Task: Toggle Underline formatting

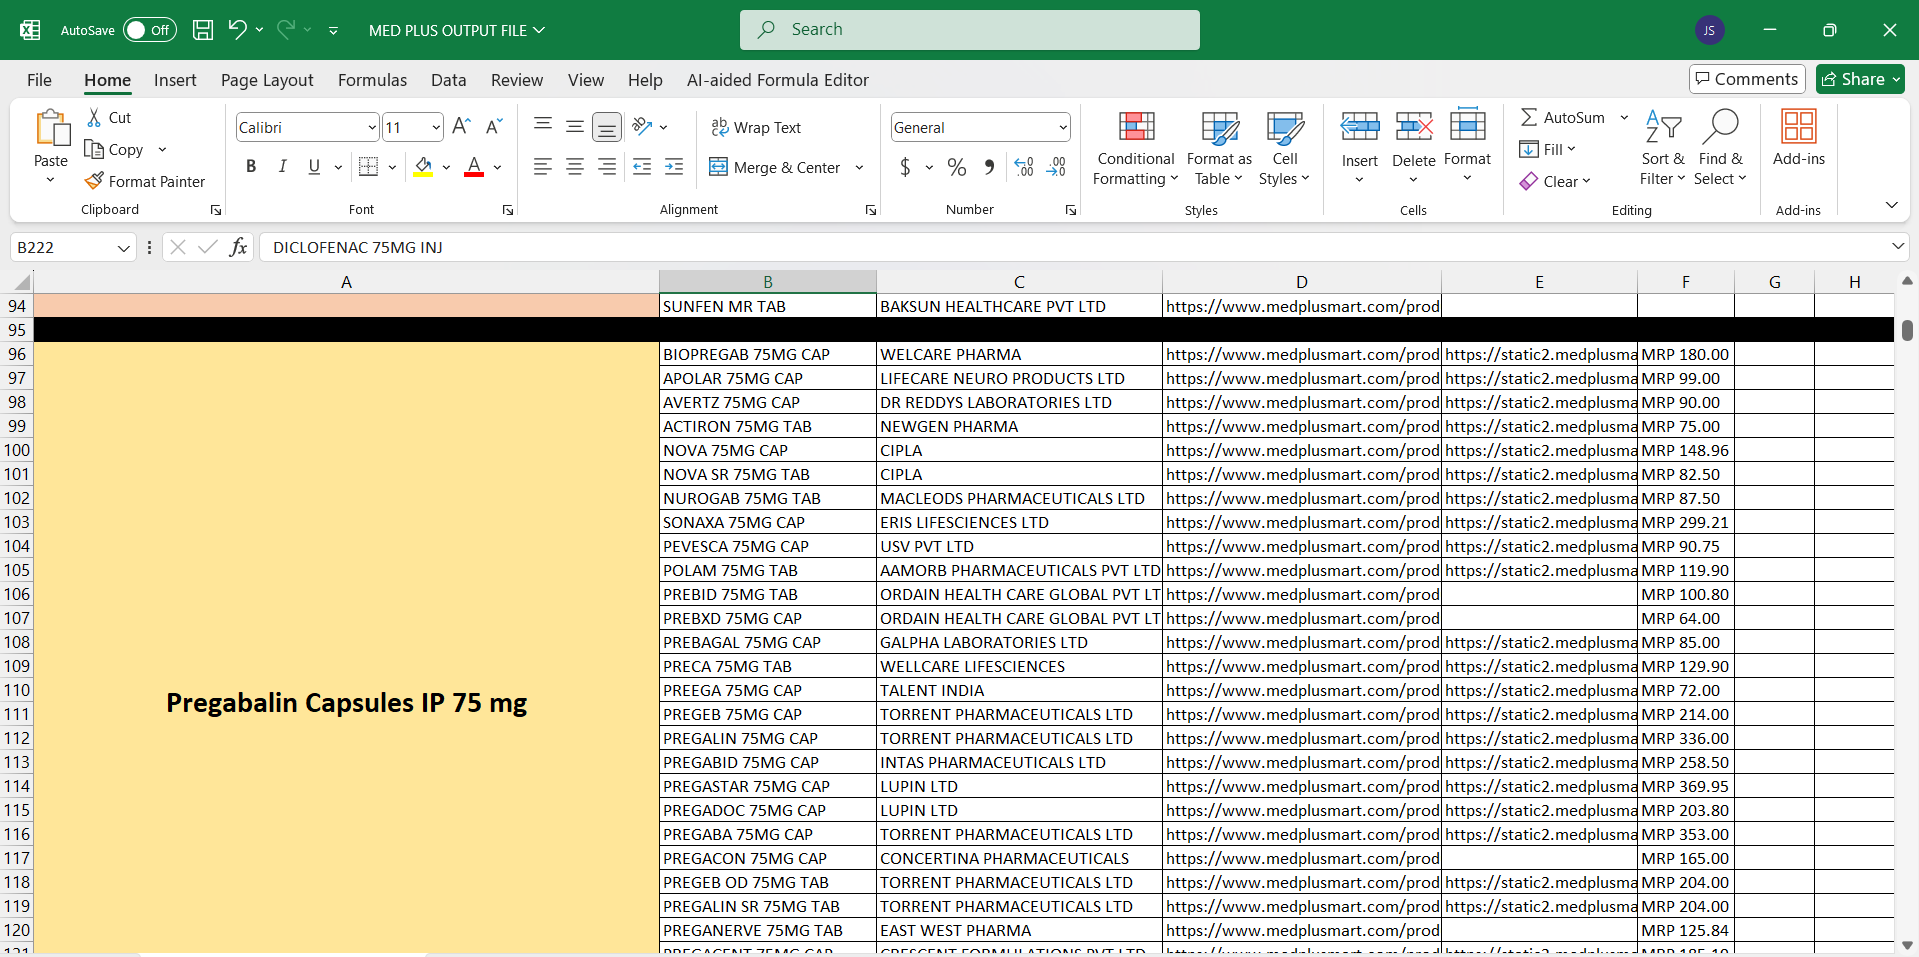Action: (315, 167)
